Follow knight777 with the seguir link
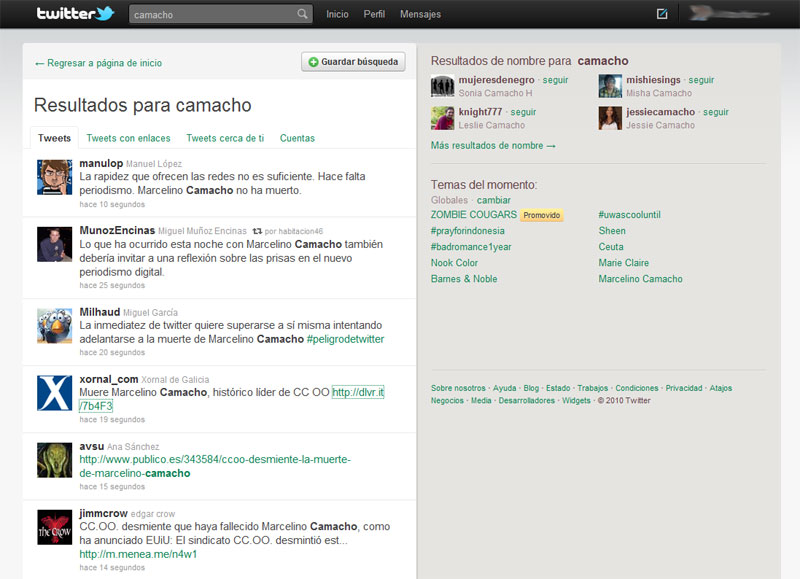The height and width of the screenshot is (579, 800). (523, 112)
